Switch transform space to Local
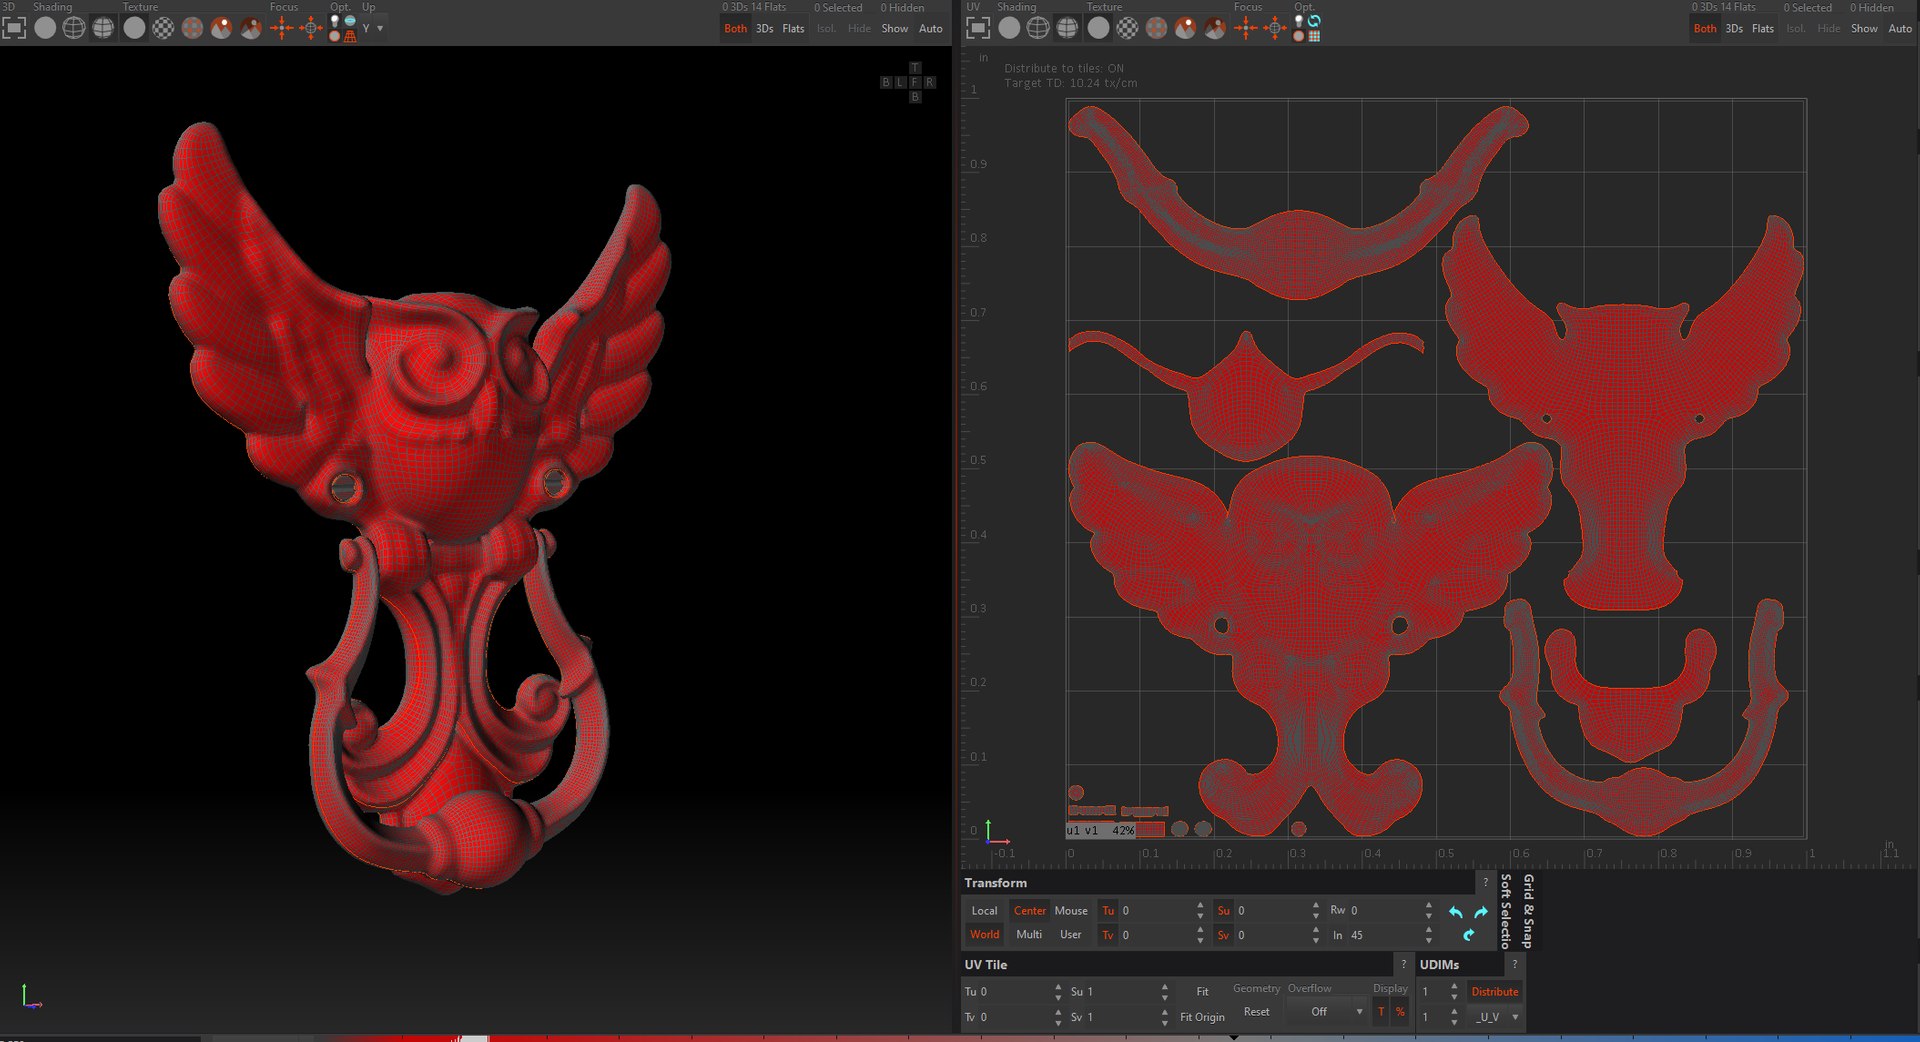Screen dimensions: 1920x1042 [x=984, y=911]
